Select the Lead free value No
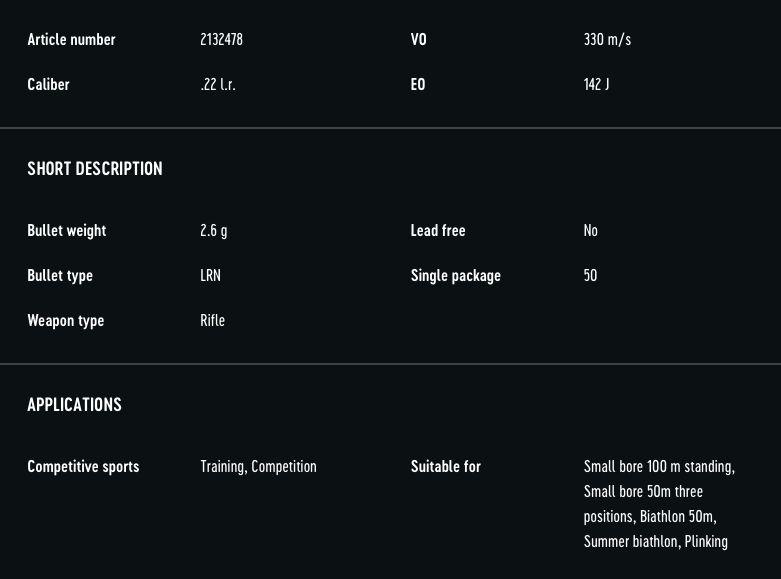This screenshot has height=579, width=781. [590, 230]
